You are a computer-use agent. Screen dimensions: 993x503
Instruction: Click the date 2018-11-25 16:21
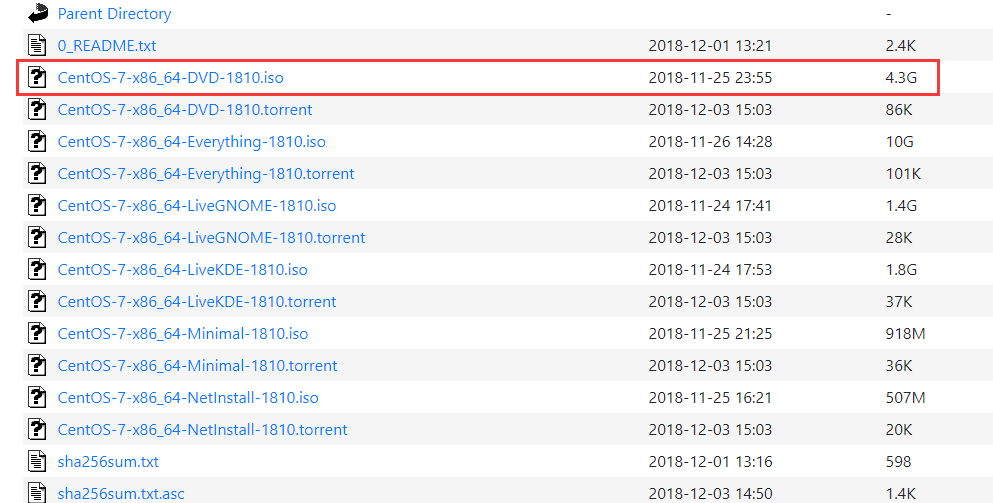pos(710,398)
